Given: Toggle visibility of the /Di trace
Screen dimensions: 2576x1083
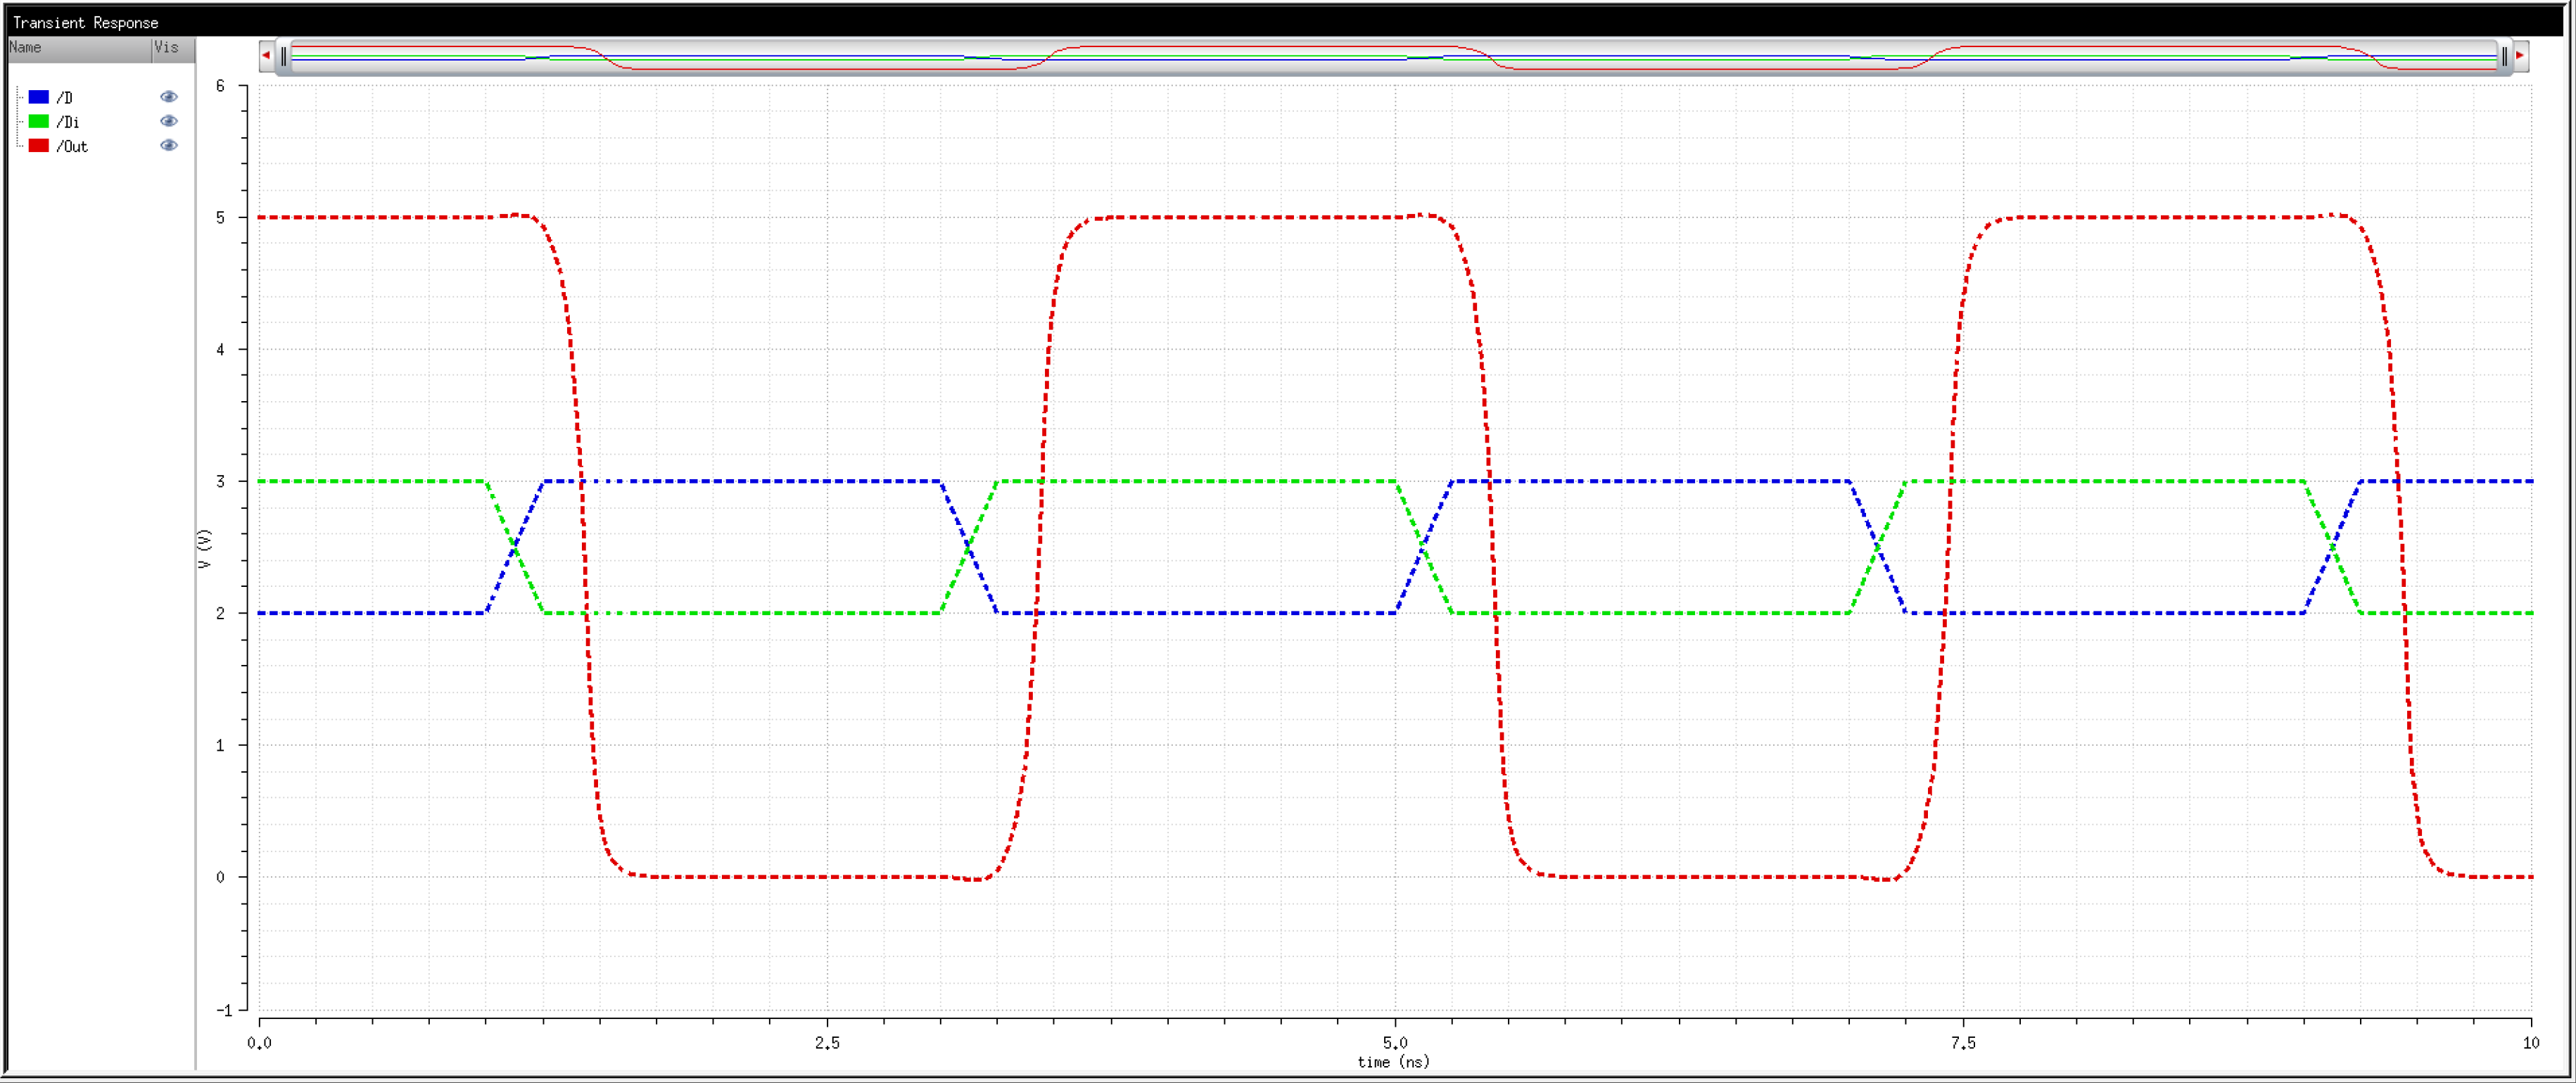Looking at the screenshot, I should (x=169, y=121).
